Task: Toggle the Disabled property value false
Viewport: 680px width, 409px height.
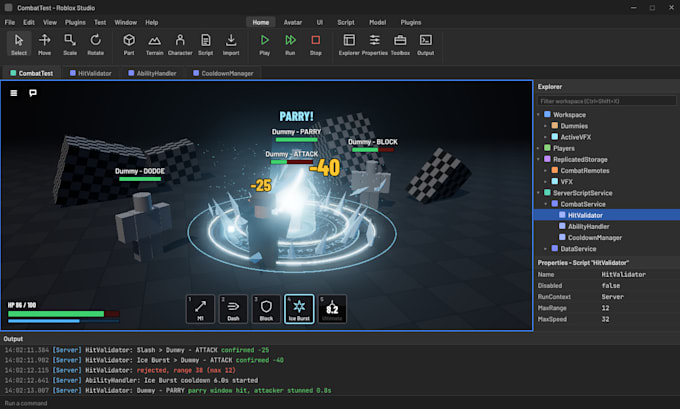Action: tap(611, 286)
